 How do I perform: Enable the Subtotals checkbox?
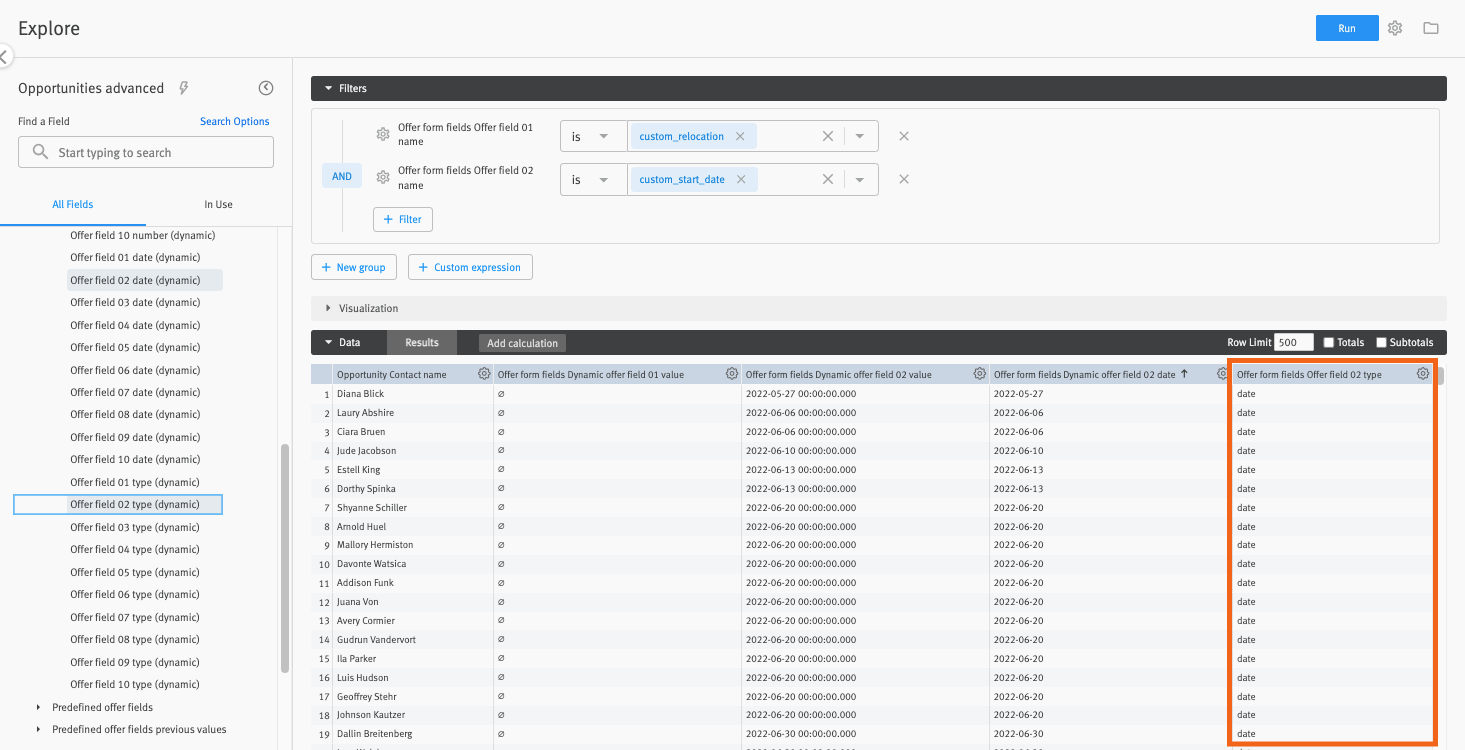[x=1381, y=342]
